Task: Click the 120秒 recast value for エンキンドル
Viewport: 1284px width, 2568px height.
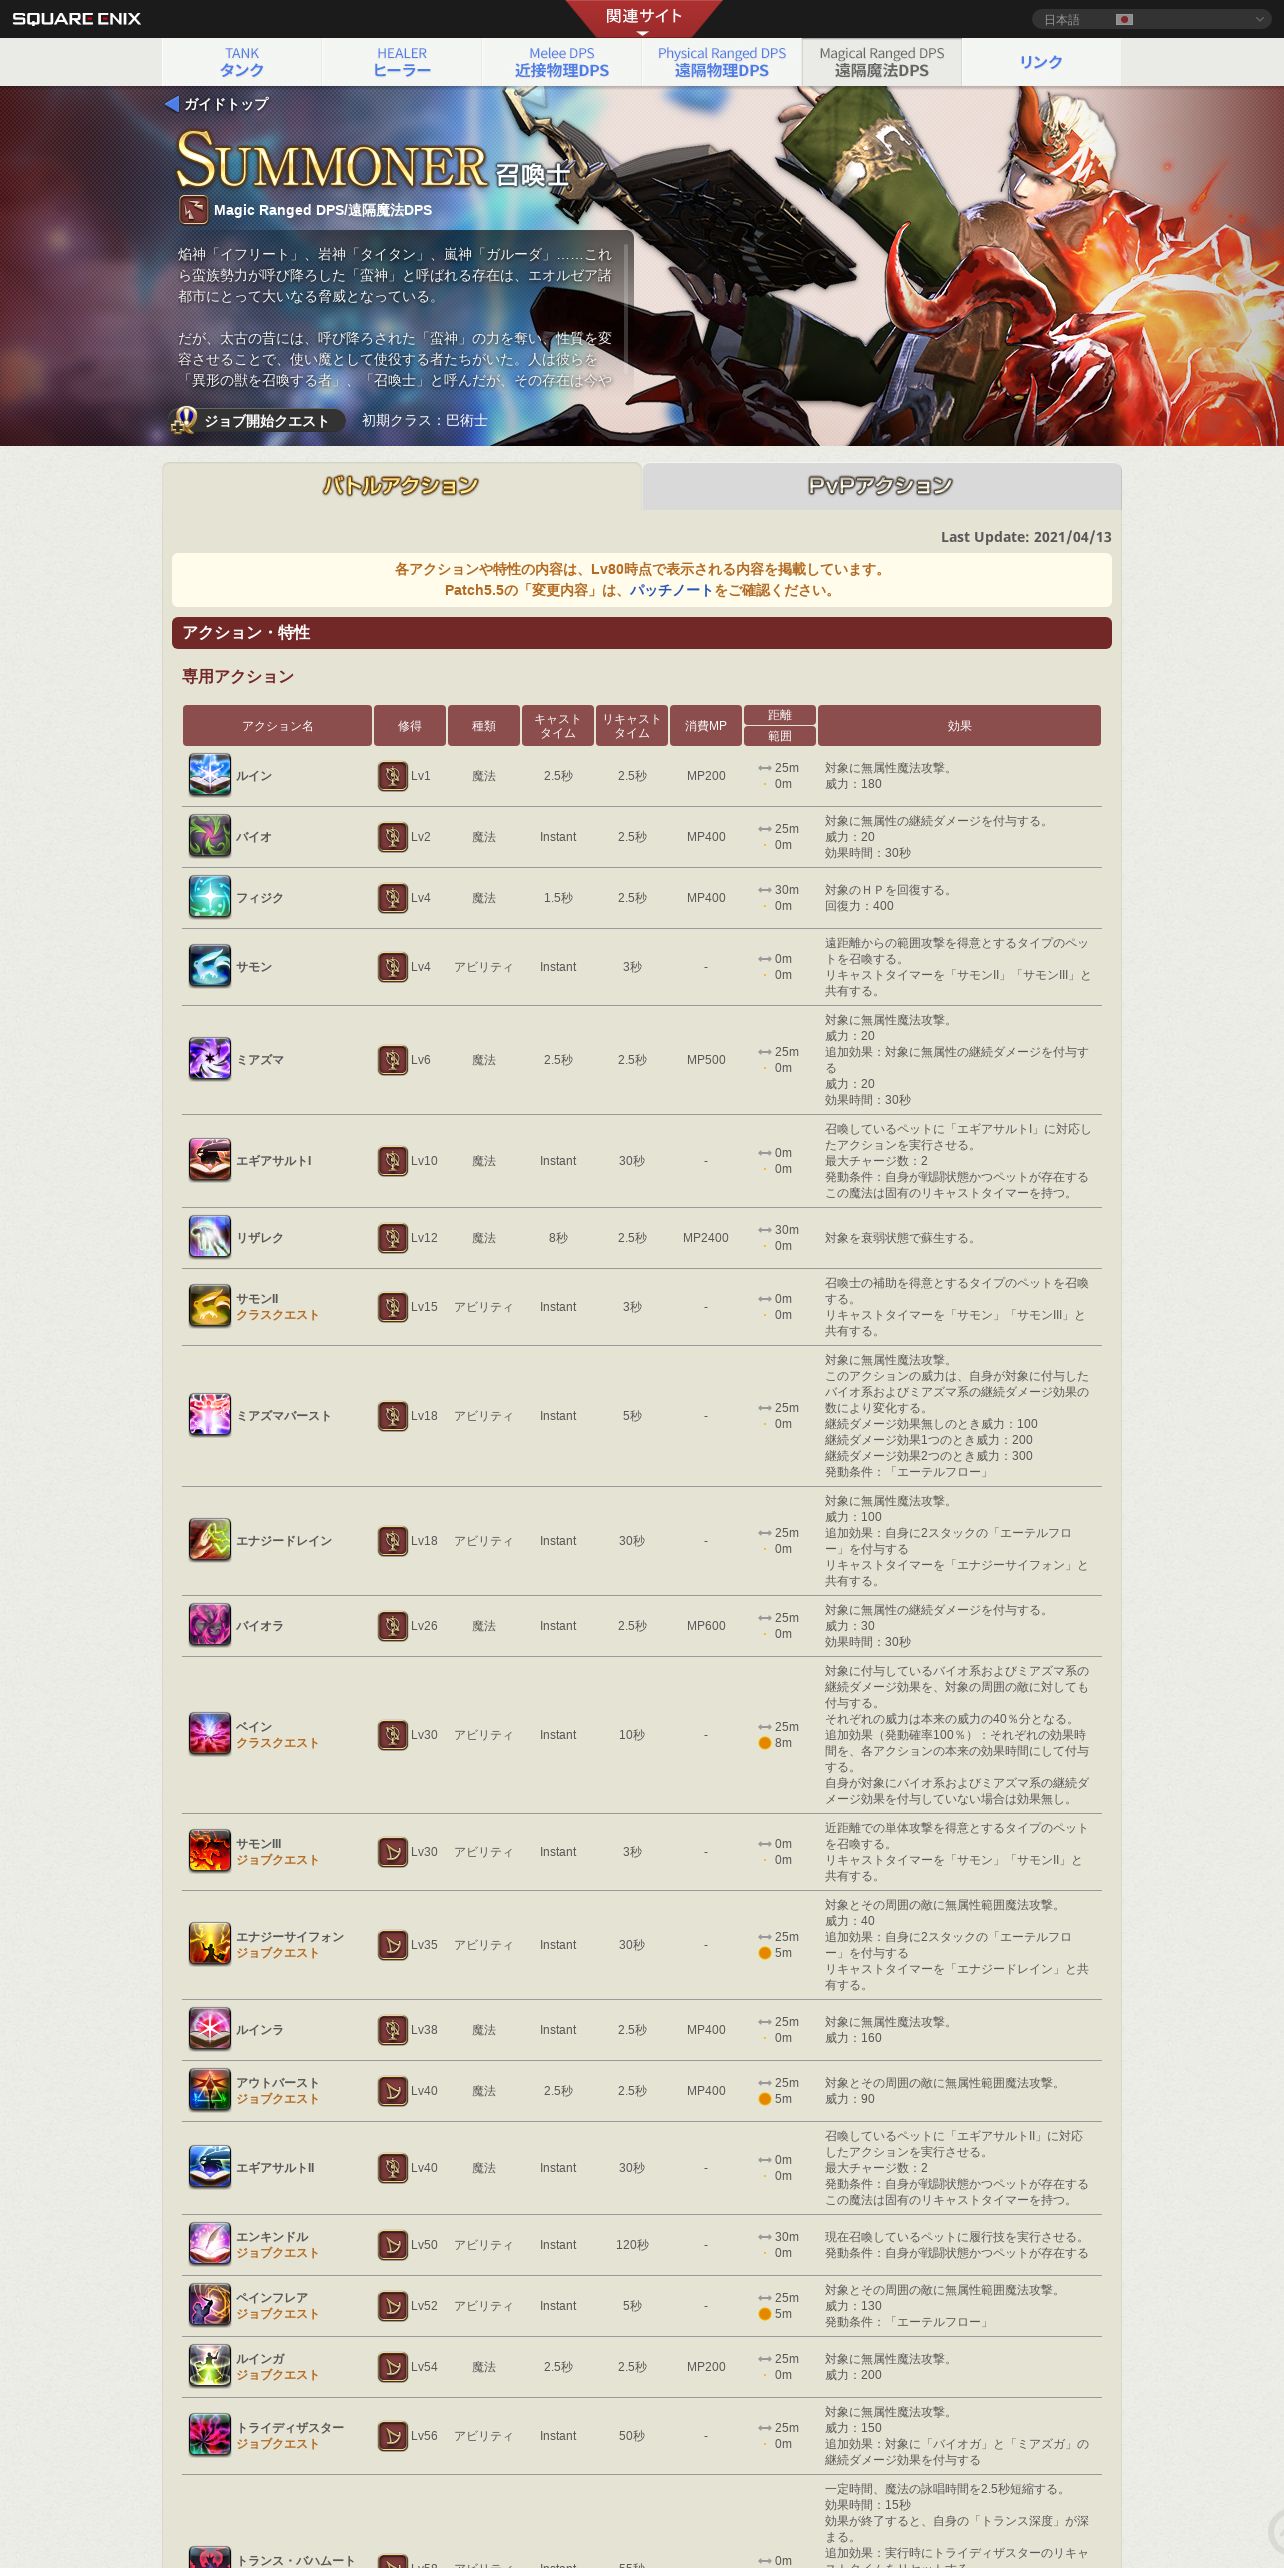Action: pyautogui.click(x=632, y=2245)
